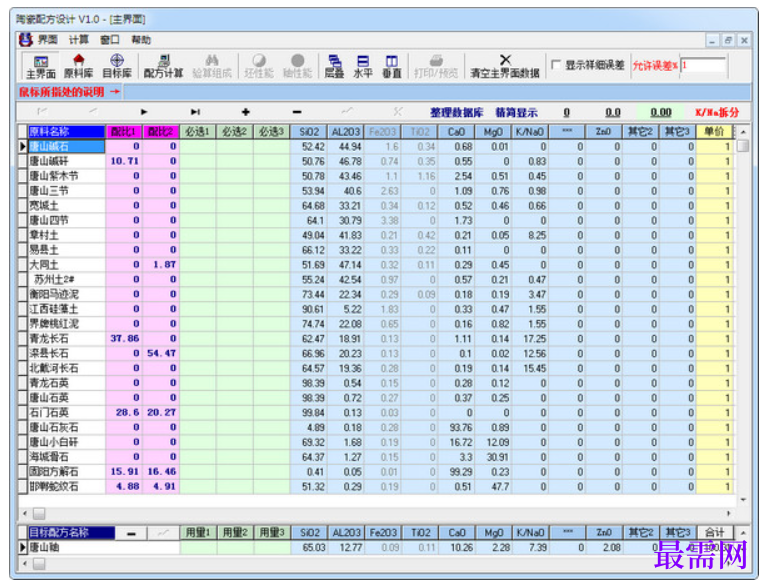
Task: Open the 计算 menu
Action: click(79, 40)
